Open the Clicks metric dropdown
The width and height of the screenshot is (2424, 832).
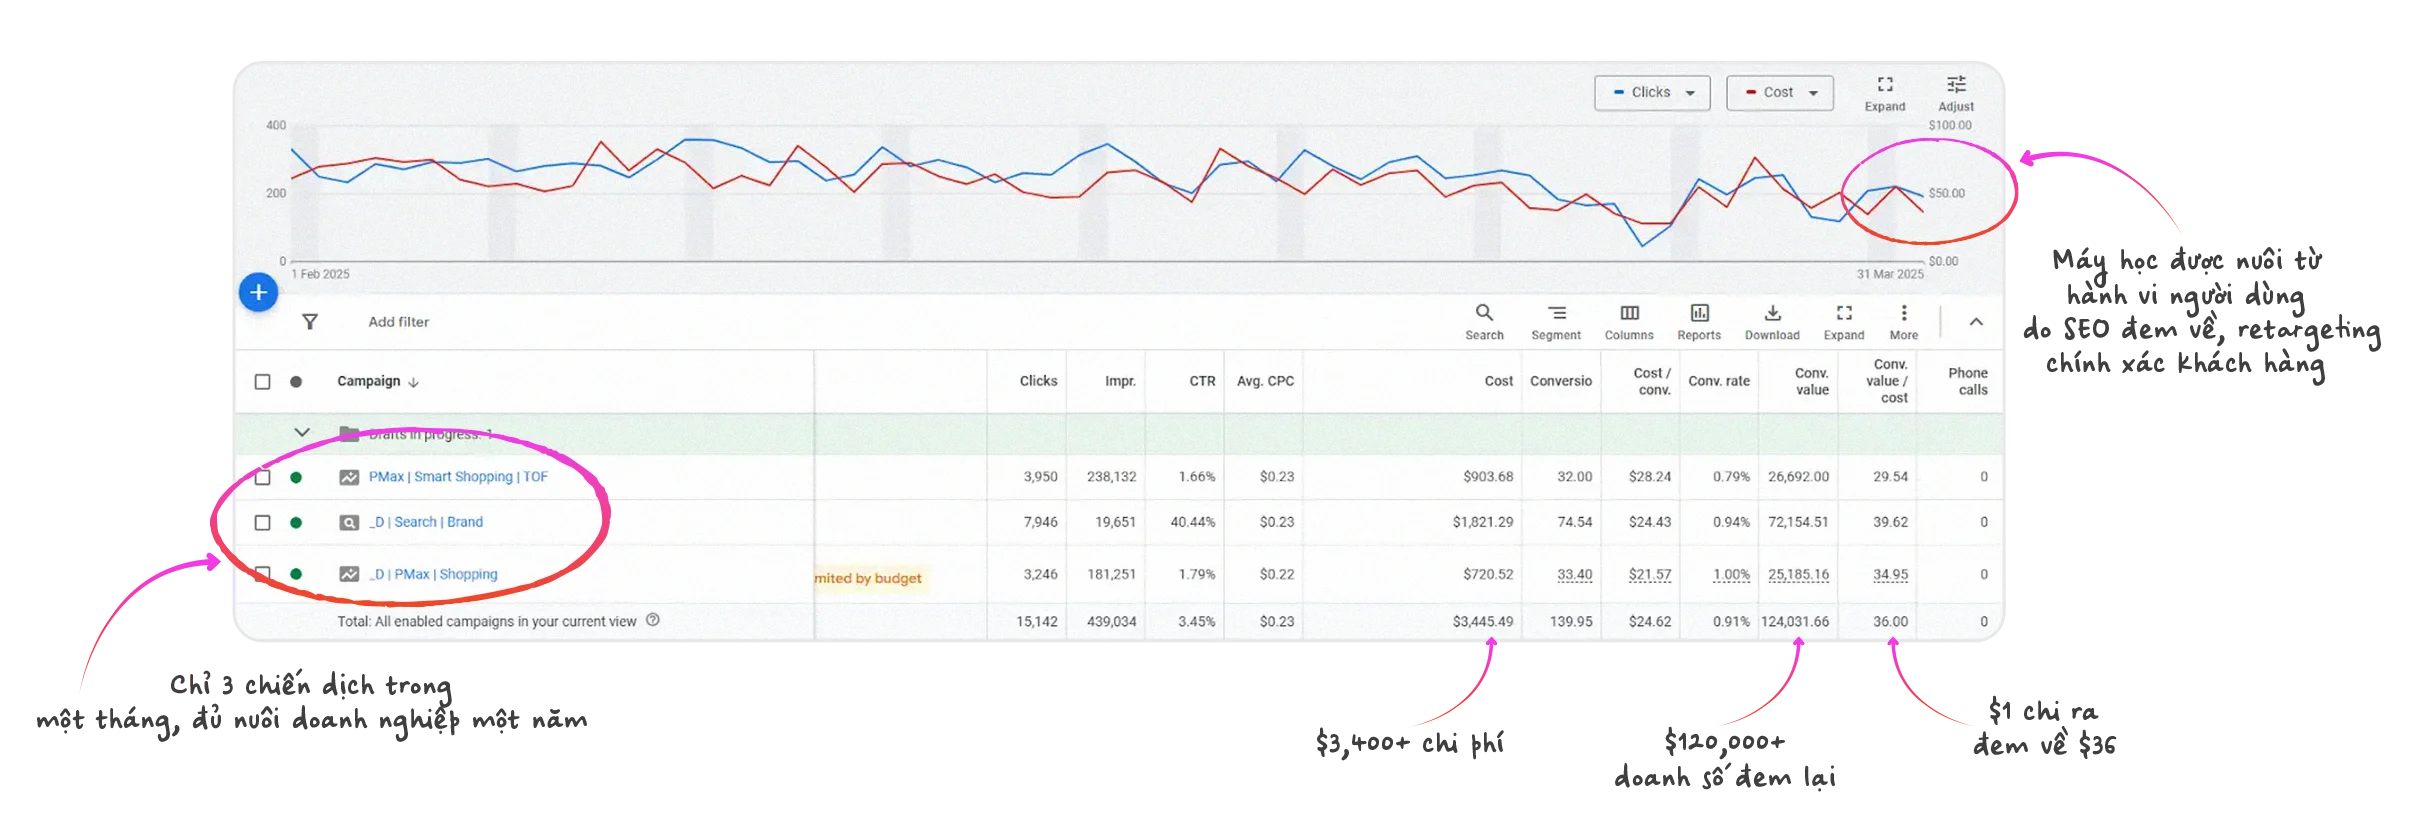coord(1652,93)
